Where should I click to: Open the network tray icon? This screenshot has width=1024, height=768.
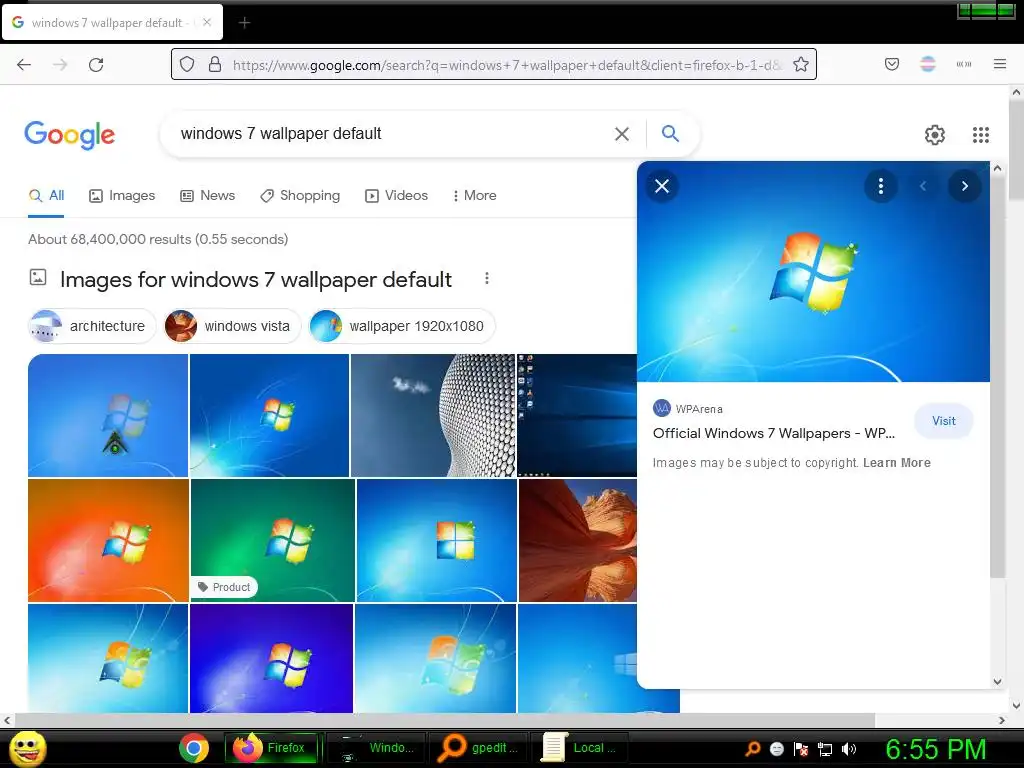[825, 749]
